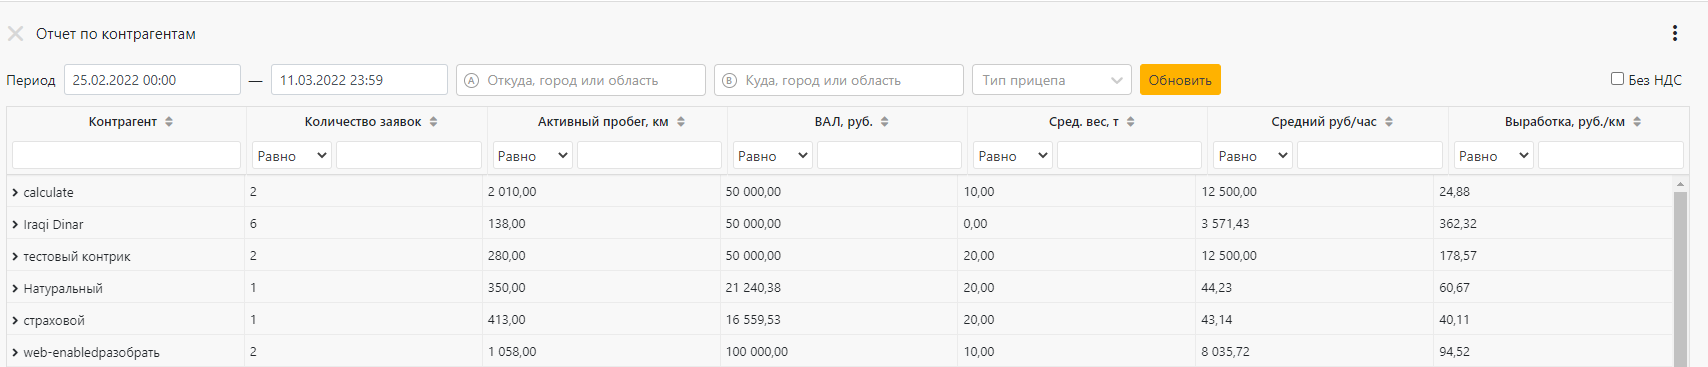Sort ВАЛ, руб. column arrows
This screenshot has width=1708, height=367.
pyautogui.click(x=885, y=122)
